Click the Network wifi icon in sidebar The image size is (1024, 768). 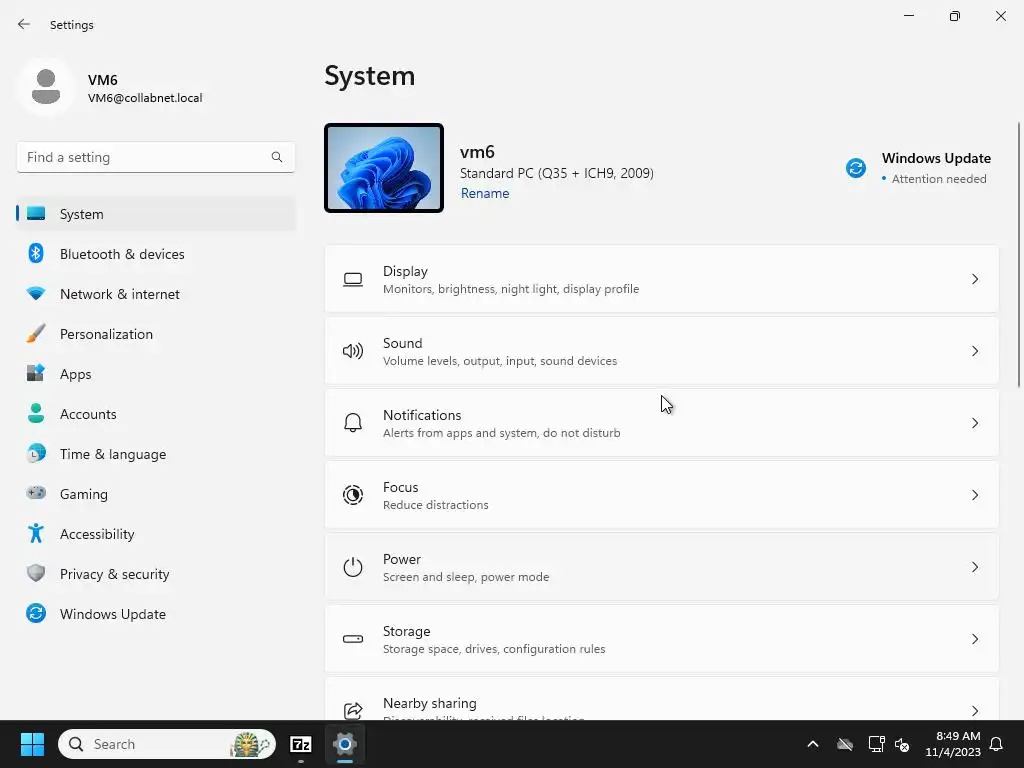(36, 293)
